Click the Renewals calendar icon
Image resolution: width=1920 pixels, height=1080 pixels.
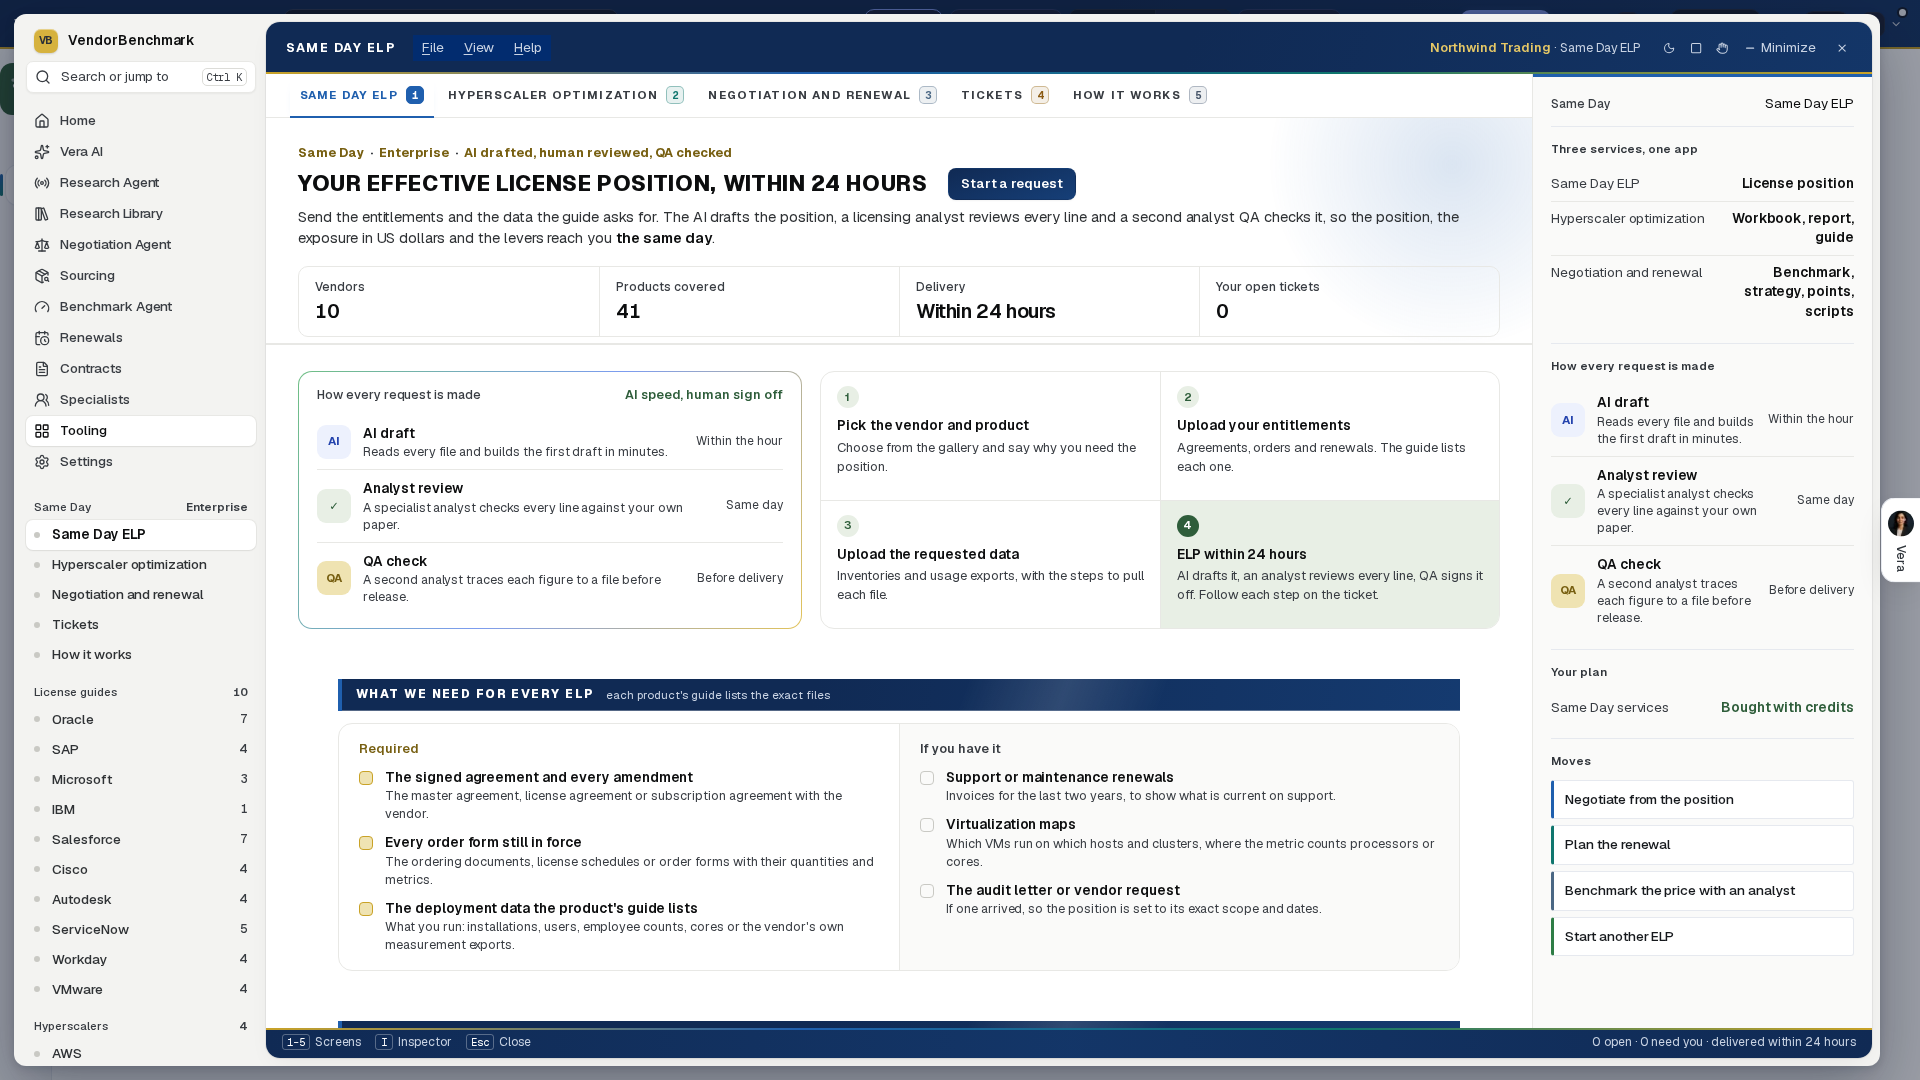[42, 338]
